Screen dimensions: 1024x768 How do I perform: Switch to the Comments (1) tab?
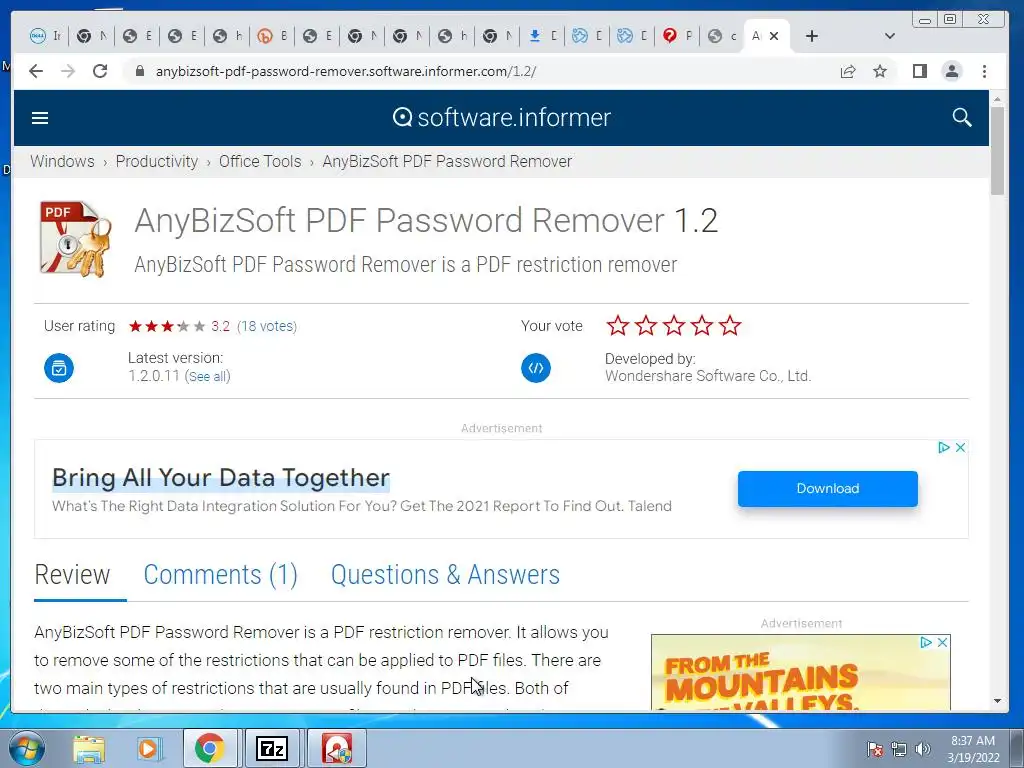click(x=221, y=575)
